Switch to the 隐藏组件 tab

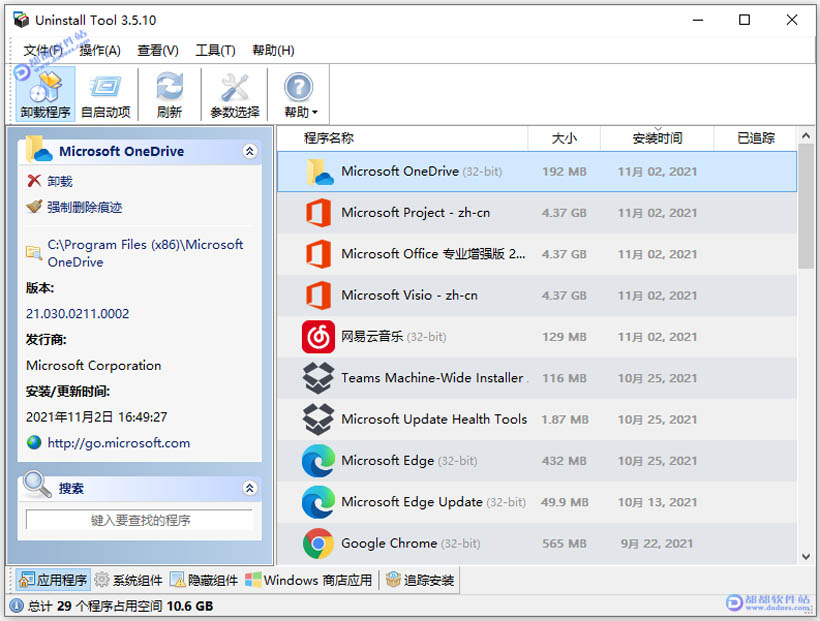[x=204, y=580]
